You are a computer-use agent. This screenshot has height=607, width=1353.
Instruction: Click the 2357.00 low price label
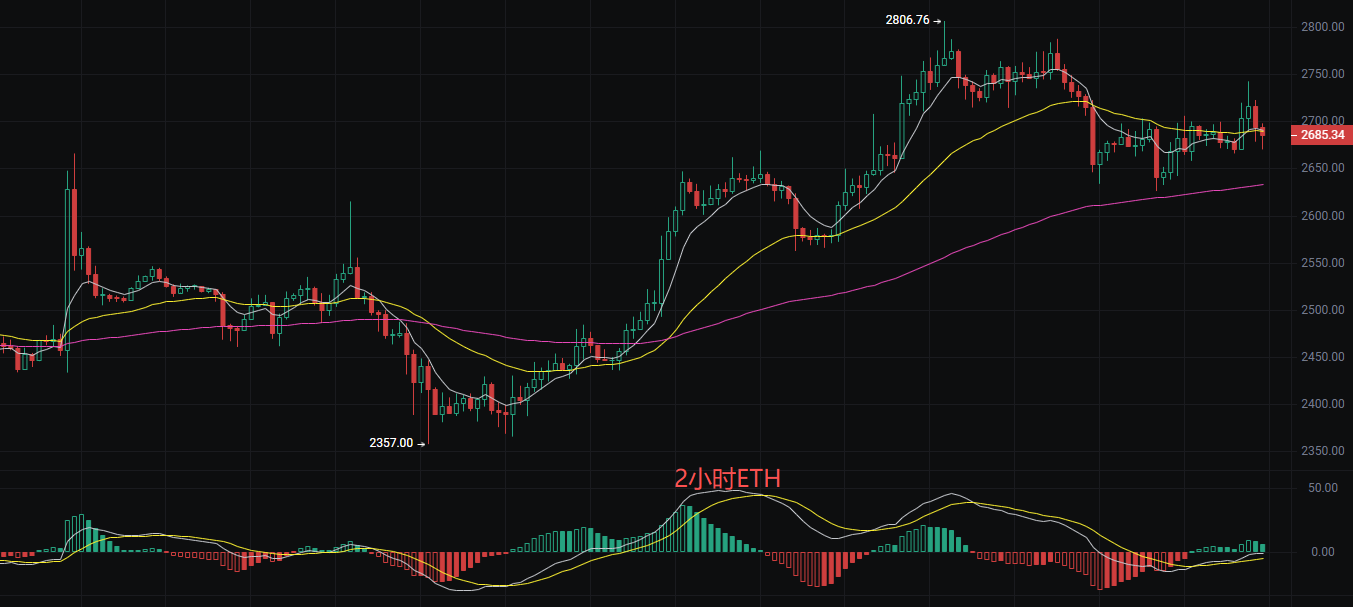(391, 442)
